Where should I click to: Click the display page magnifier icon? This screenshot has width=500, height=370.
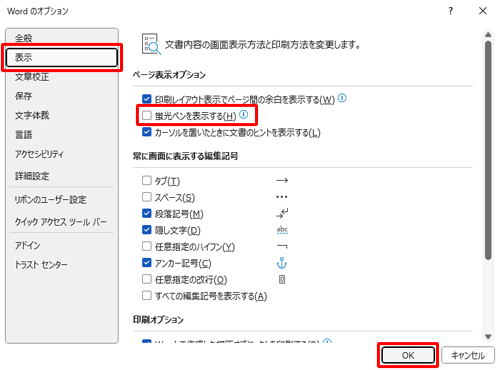151,44
